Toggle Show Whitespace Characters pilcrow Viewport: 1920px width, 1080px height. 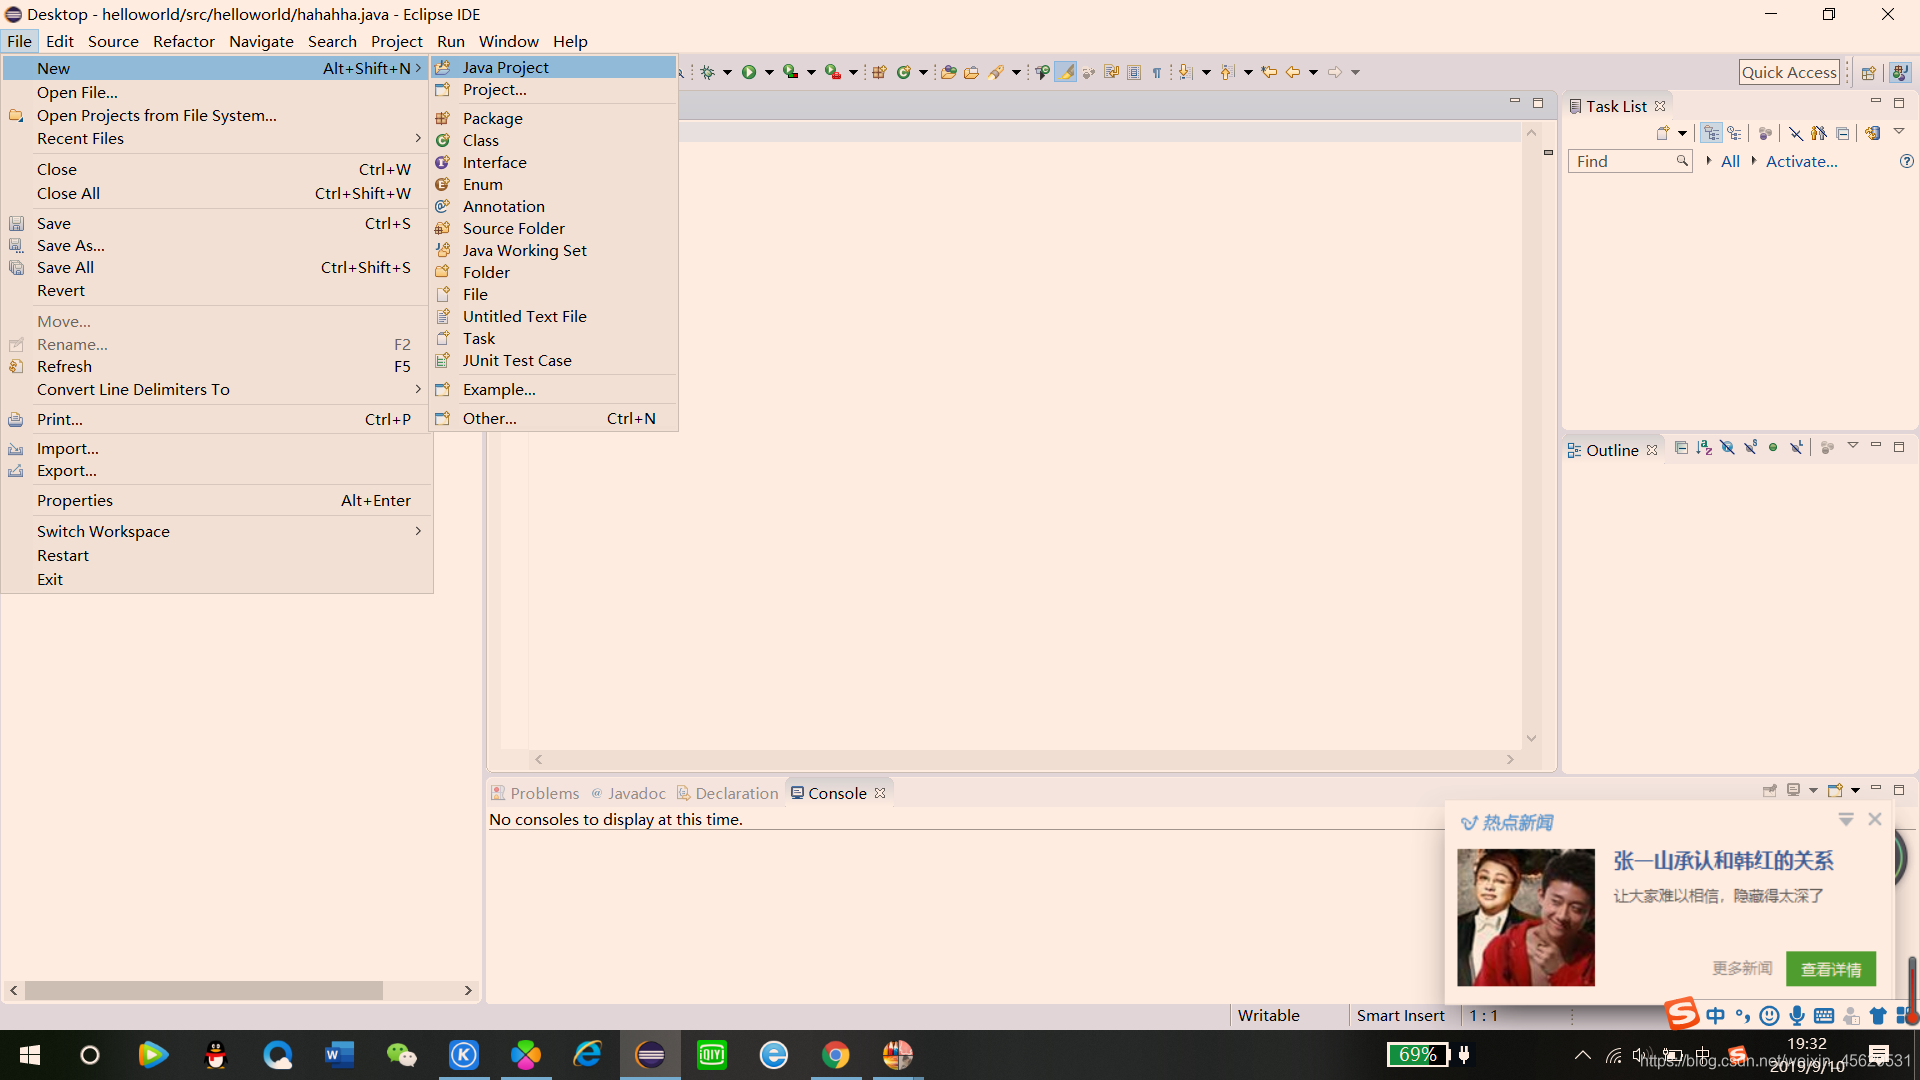click(1157, 72)
